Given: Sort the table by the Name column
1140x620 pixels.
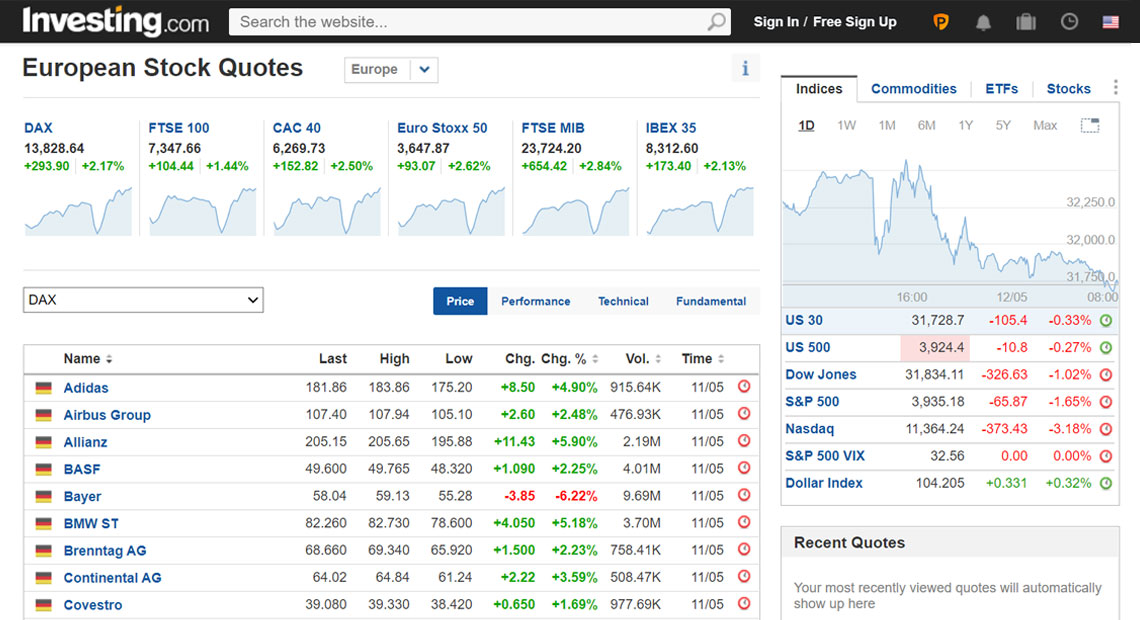Looking at the screenshot, I should (x=87, y=358).
